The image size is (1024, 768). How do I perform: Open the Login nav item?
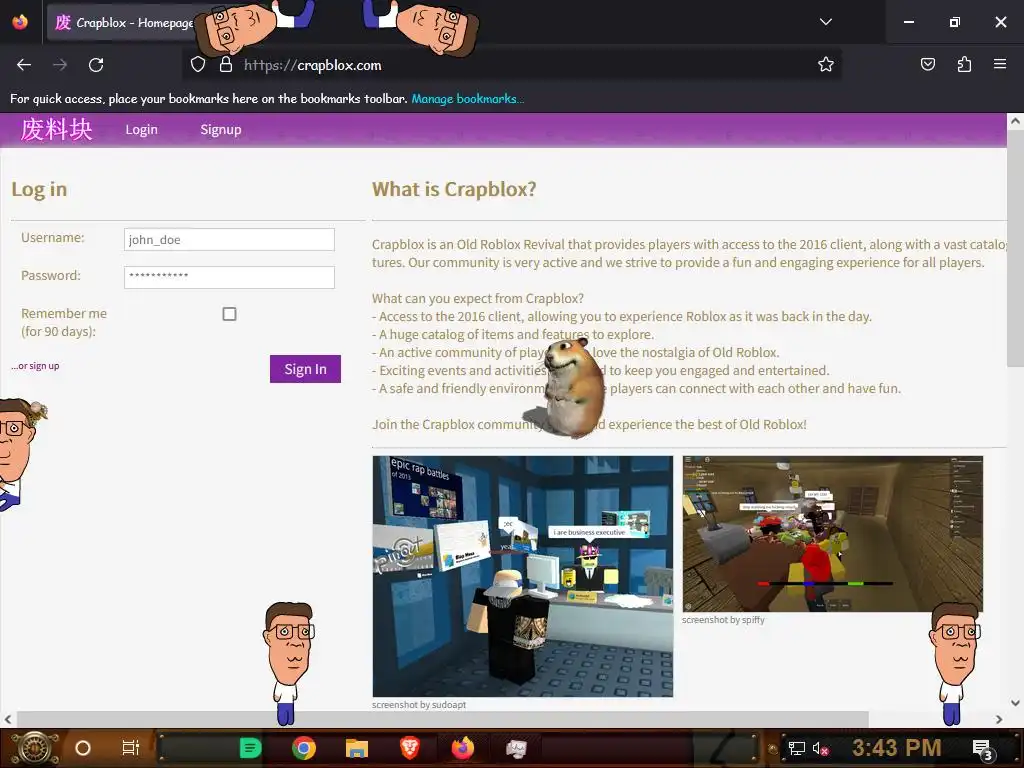[142, 129]
